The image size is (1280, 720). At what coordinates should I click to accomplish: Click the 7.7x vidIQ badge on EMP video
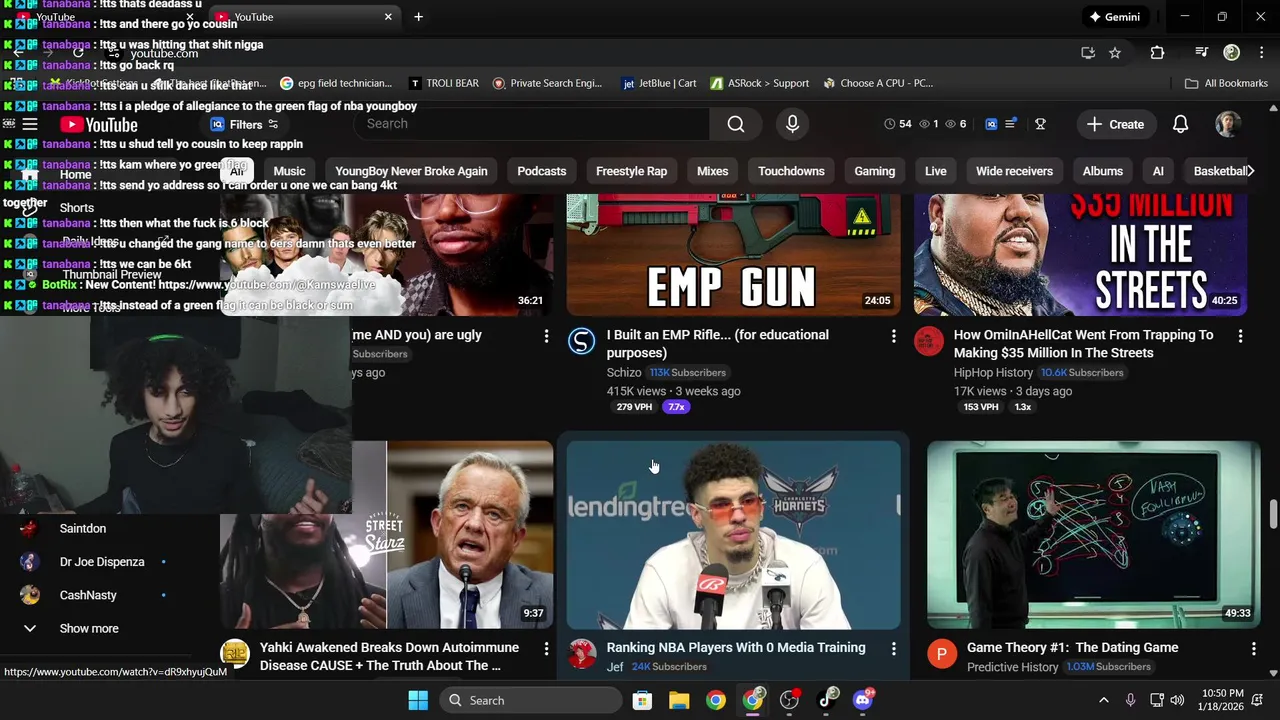tap(676, 407)
